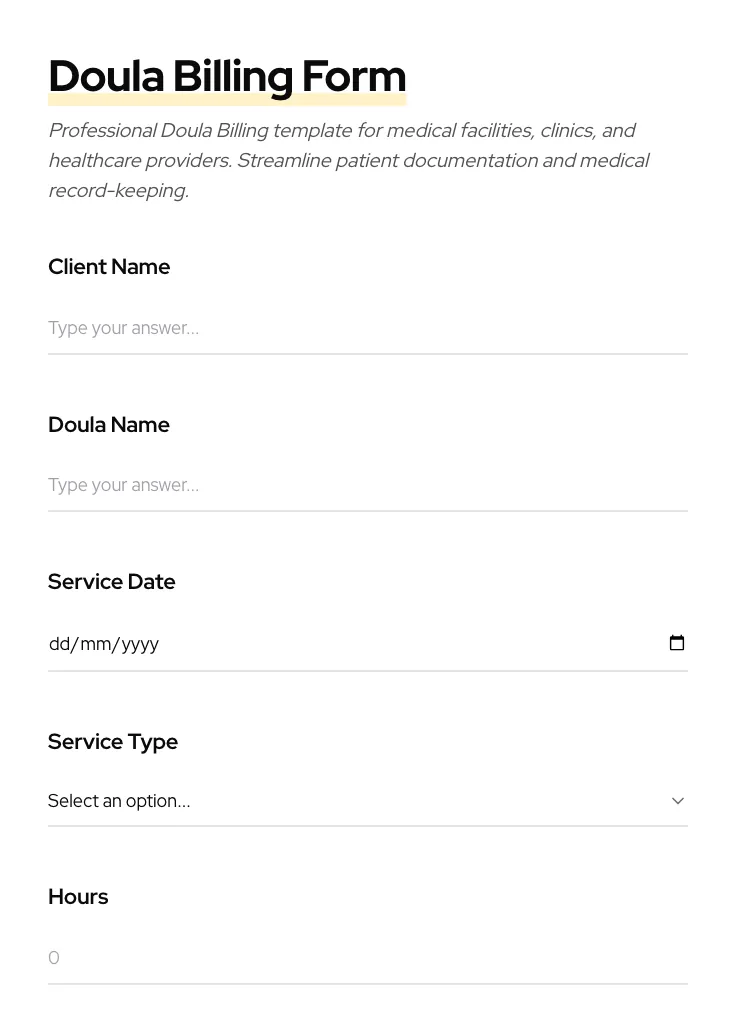Click the Hours section heading
This screenshot has width=736, height=1024.
[x=78, y=896]
